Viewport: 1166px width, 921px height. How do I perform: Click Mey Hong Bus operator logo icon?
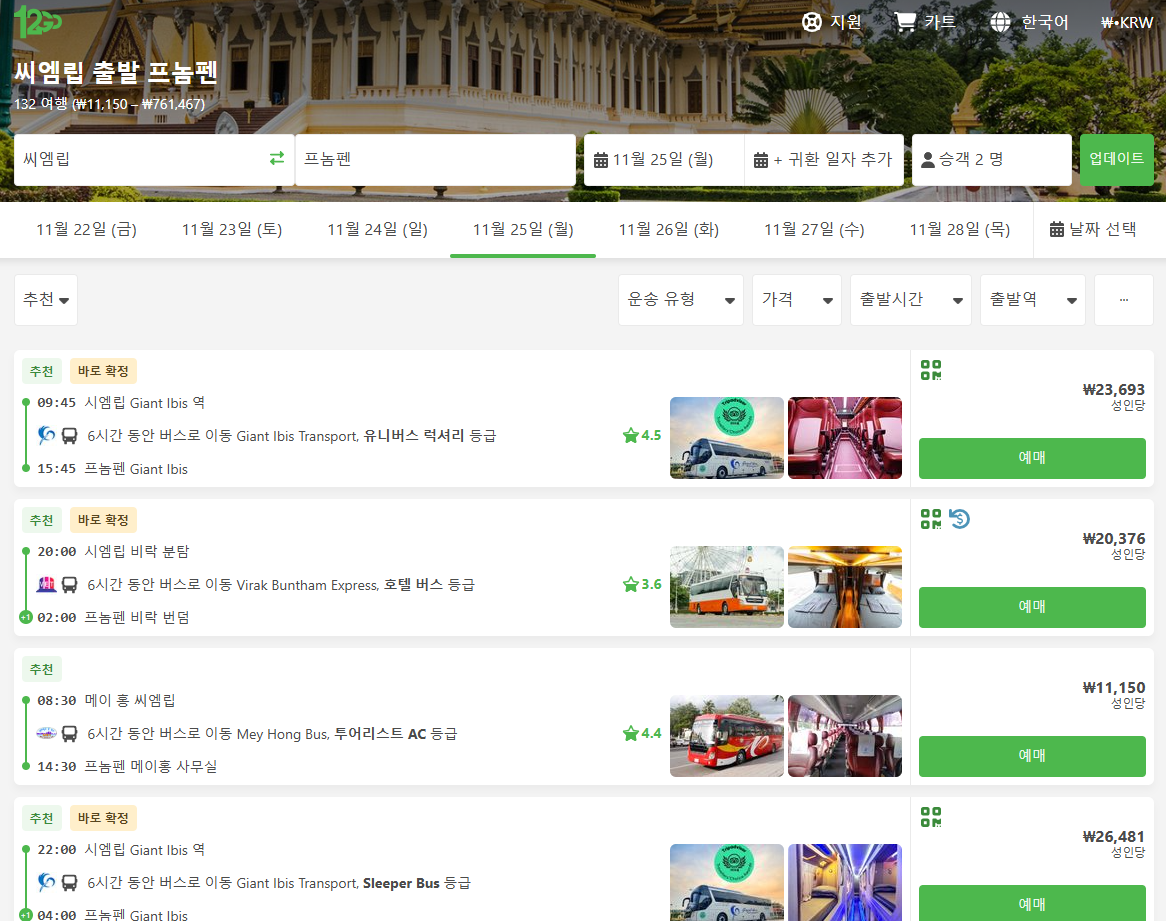pos(46,733)
